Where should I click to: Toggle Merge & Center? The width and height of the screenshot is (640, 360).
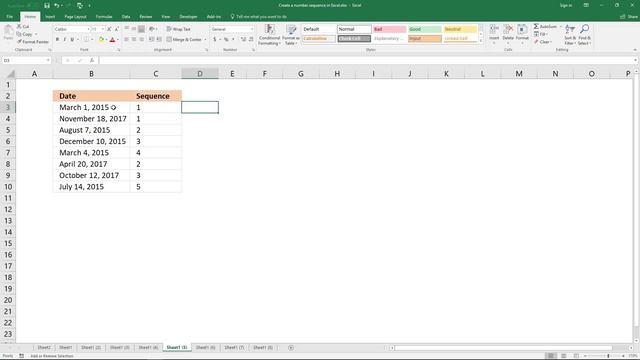[x=184, y=40]
